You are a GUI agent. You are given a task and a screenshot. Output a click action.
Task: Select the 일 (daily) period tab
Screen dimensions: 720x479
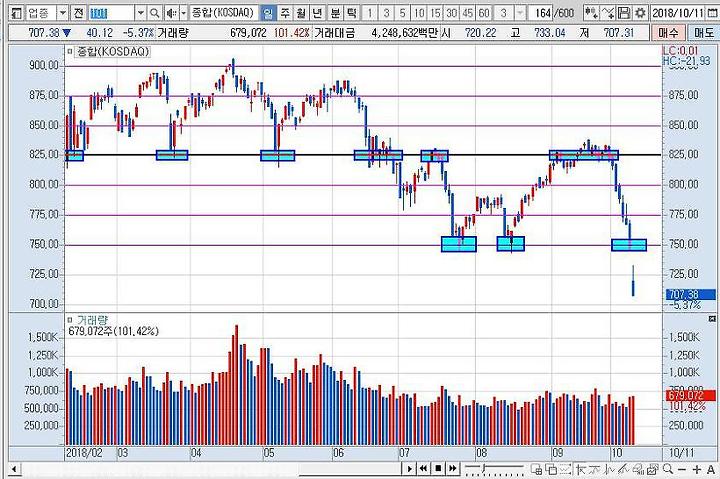268,13
